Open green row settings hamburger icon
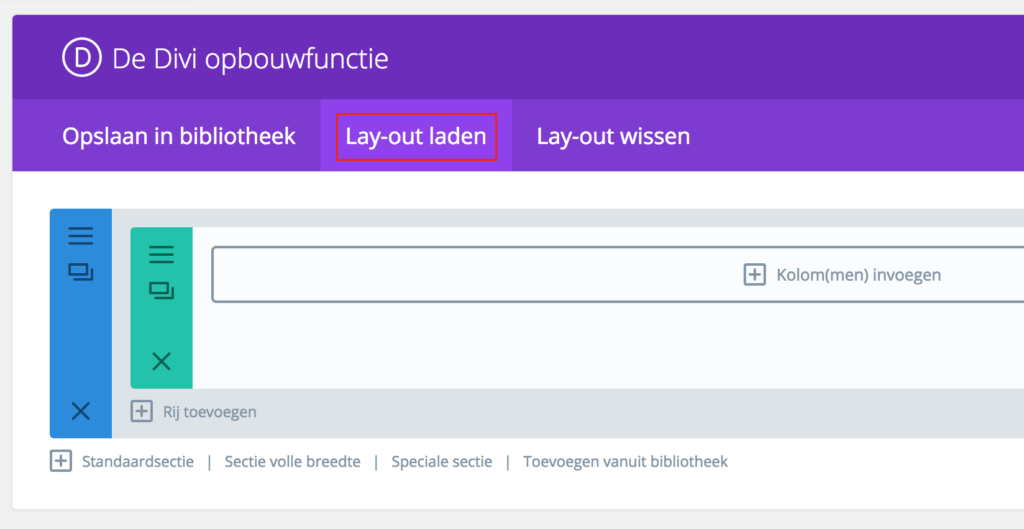This screenshot has width=1024, height=529. [x=161, y=254]
